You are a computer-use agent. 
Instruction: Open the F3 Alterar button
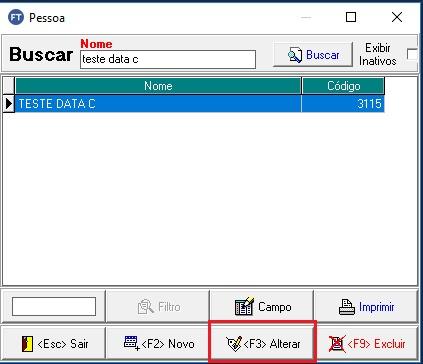[x=262, y=343]
